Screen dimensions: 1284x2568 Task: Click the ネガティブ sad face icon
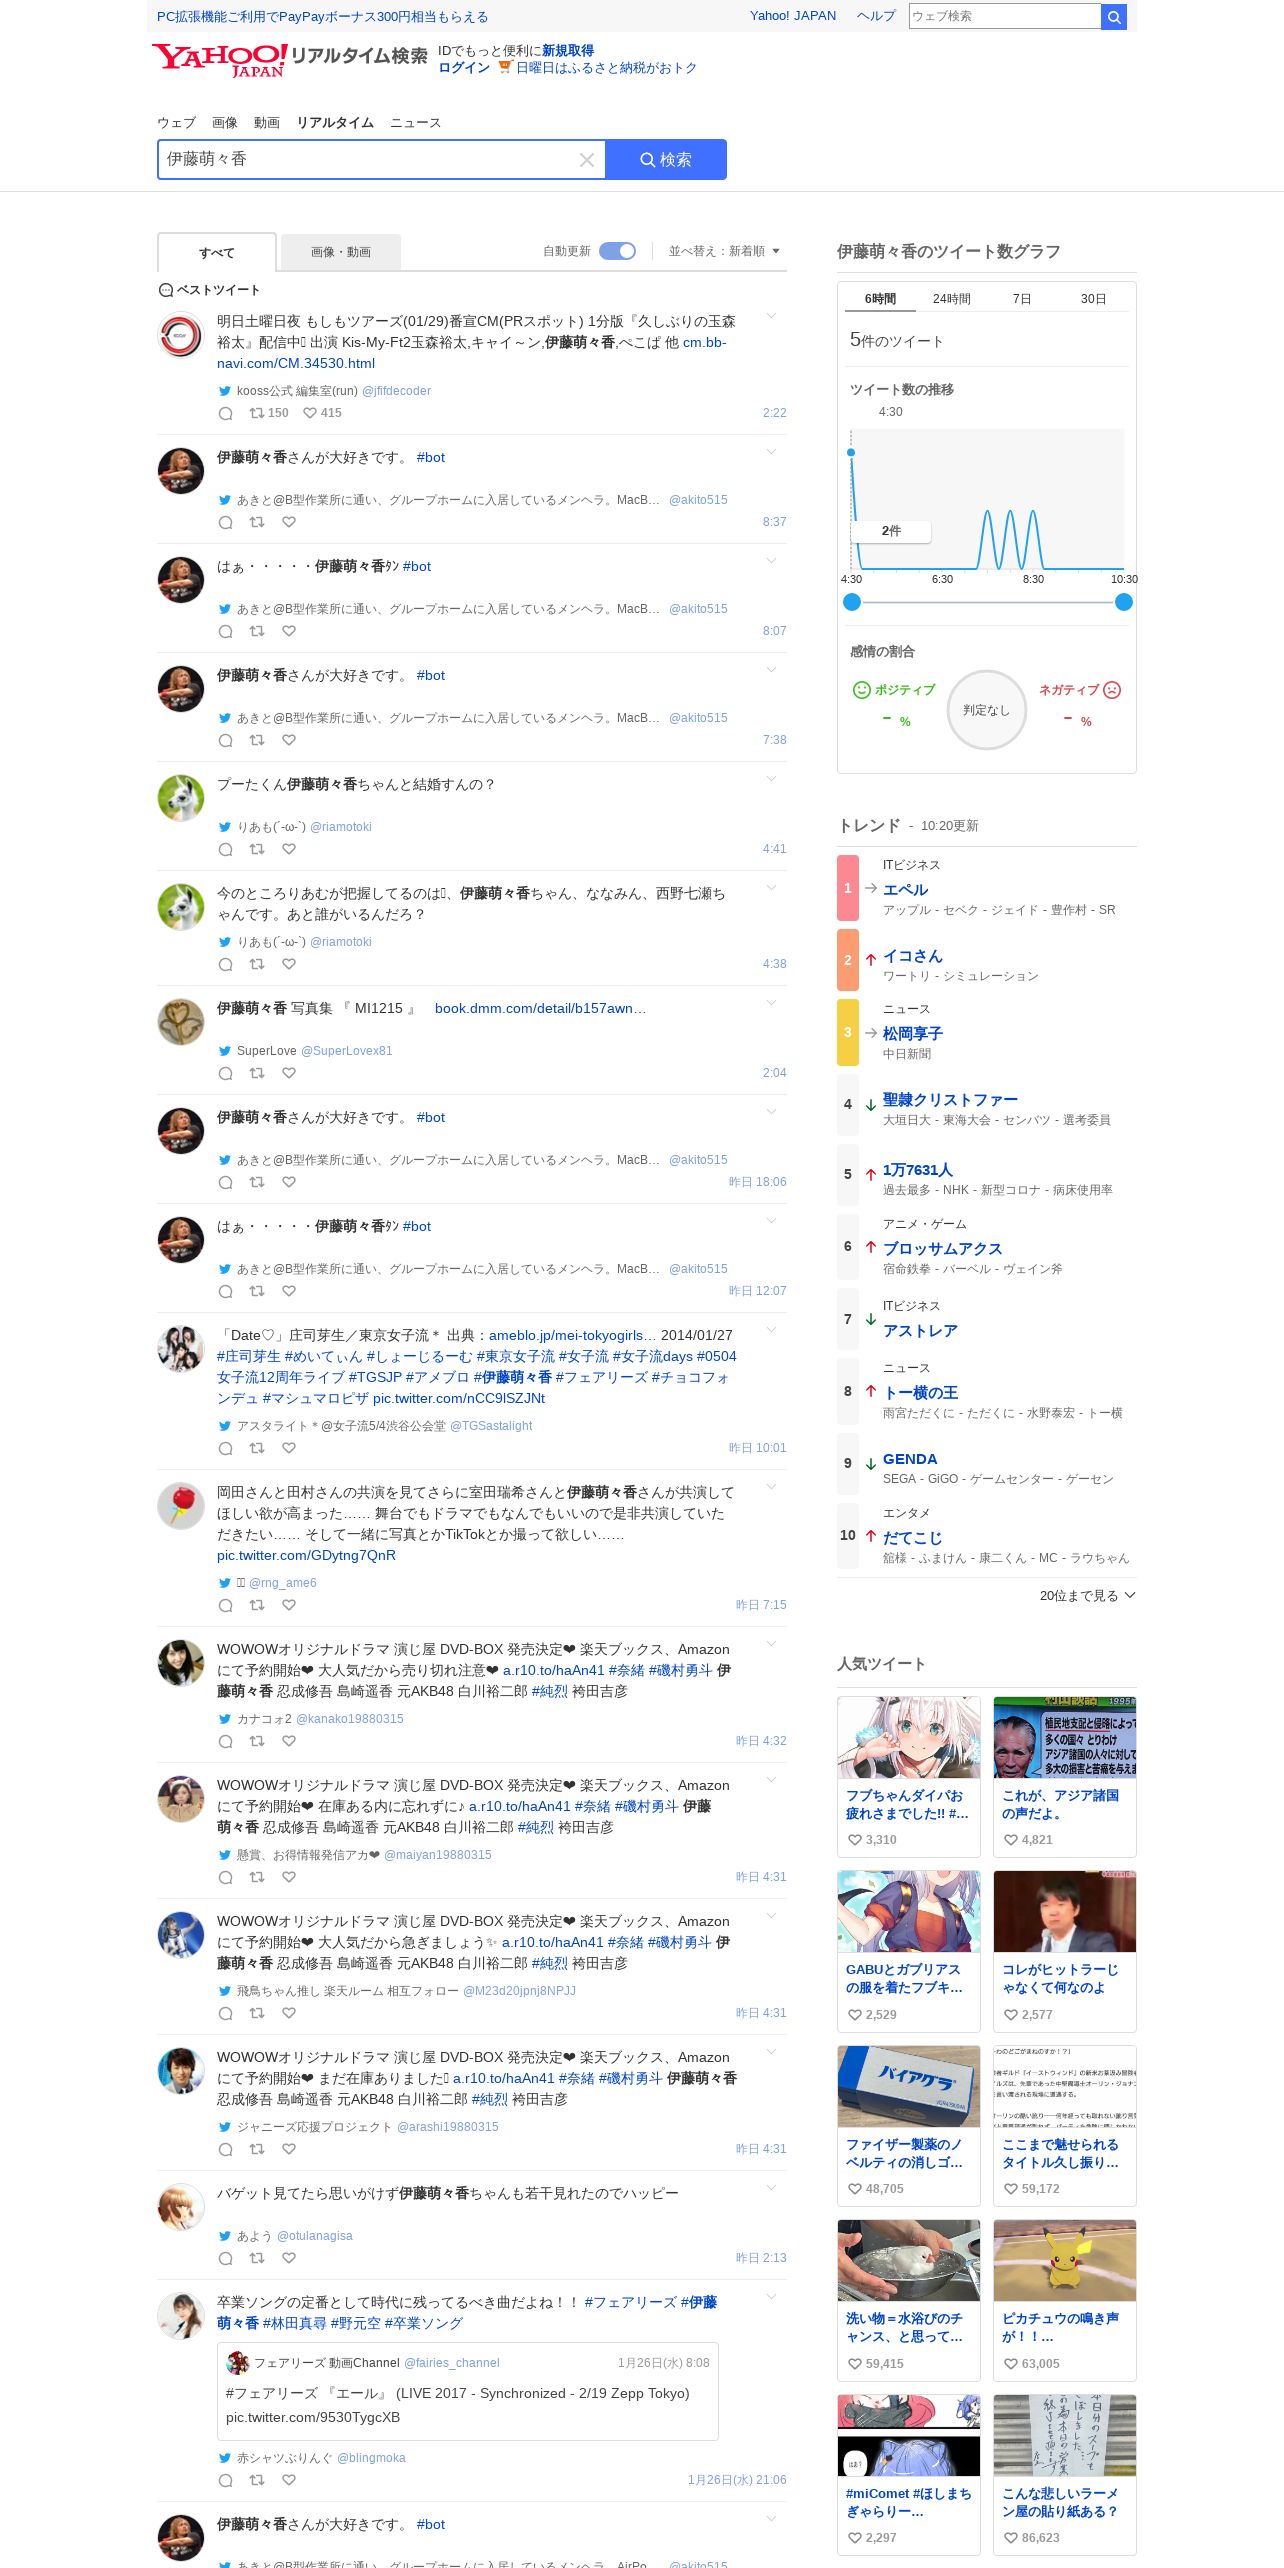coord(1112,690)
